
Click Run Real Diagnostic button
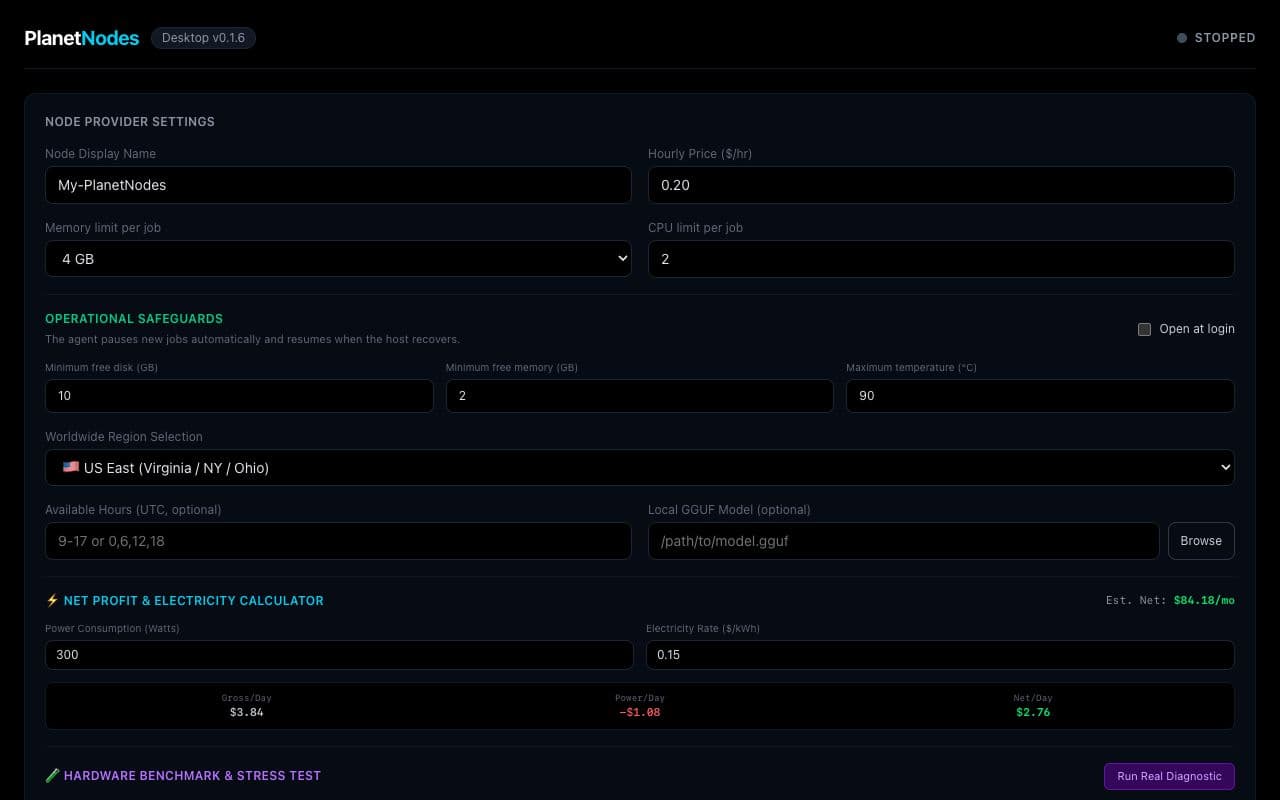1169,776
